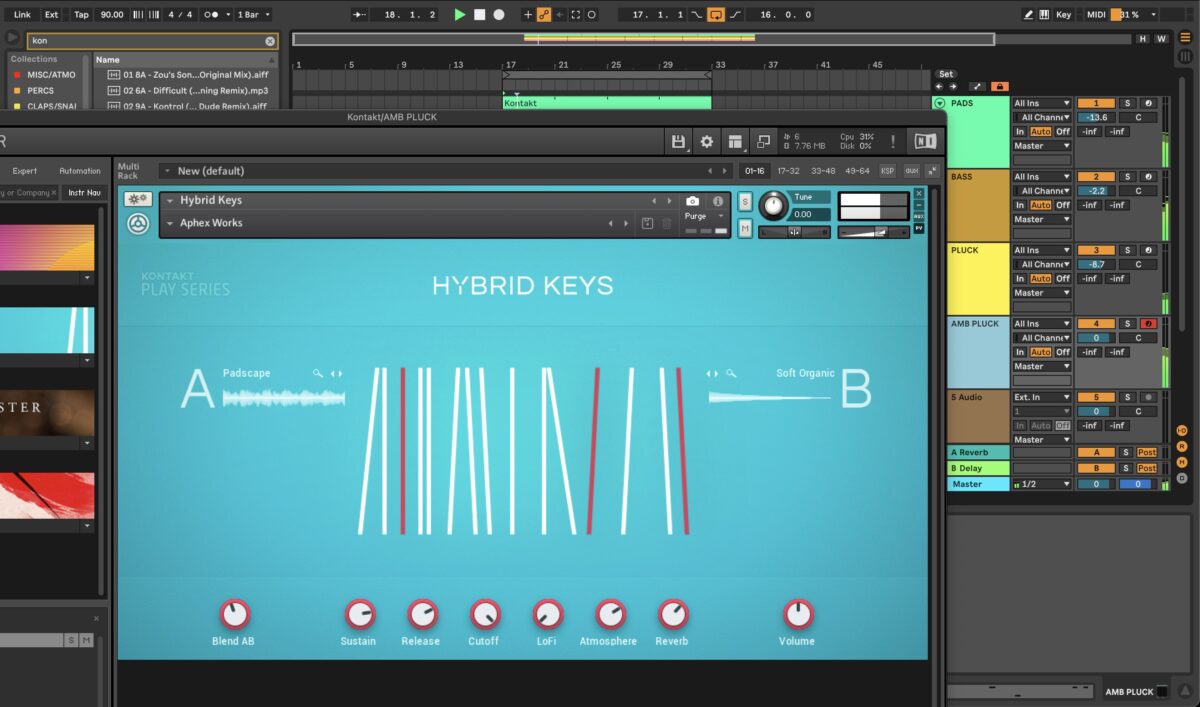The image size is (1200, 707).
Task: Open Aphex Works snapshot dropdown
Action: 170,223
